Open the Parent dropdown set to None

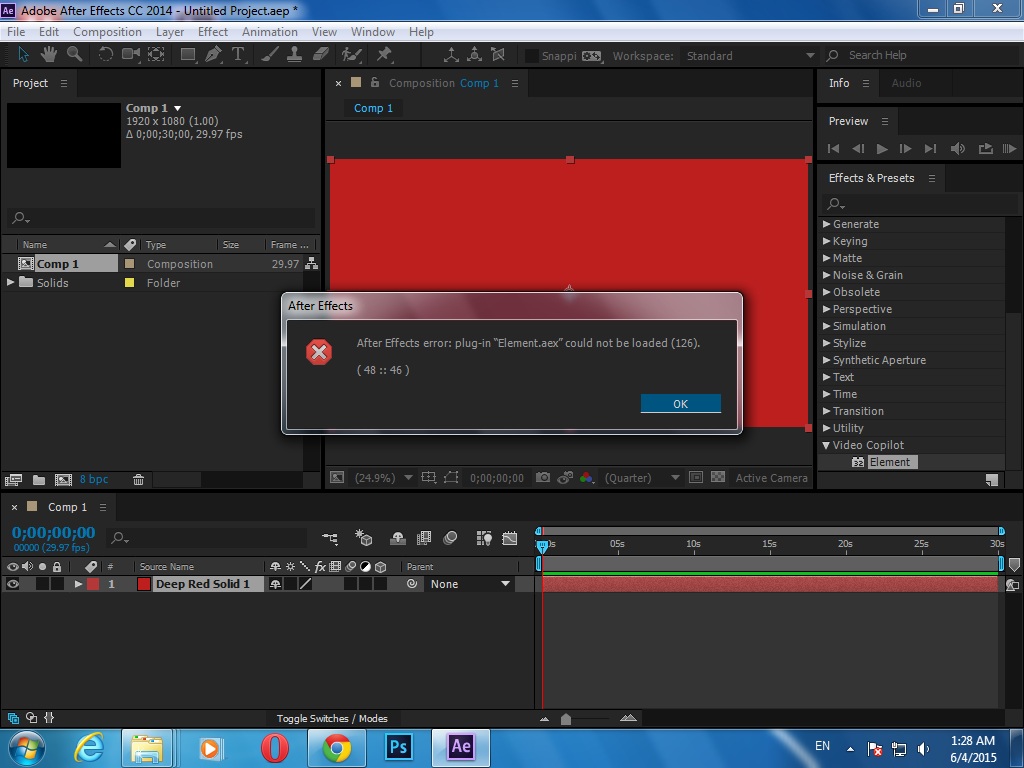(x=470, y=584)
